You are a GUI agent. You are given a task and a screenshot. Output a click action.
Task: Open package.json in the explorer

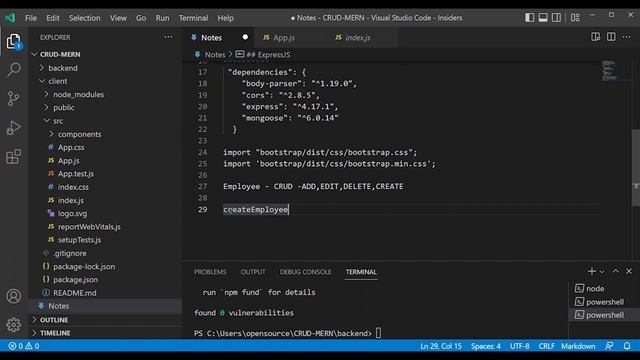(x=76, y=280)
